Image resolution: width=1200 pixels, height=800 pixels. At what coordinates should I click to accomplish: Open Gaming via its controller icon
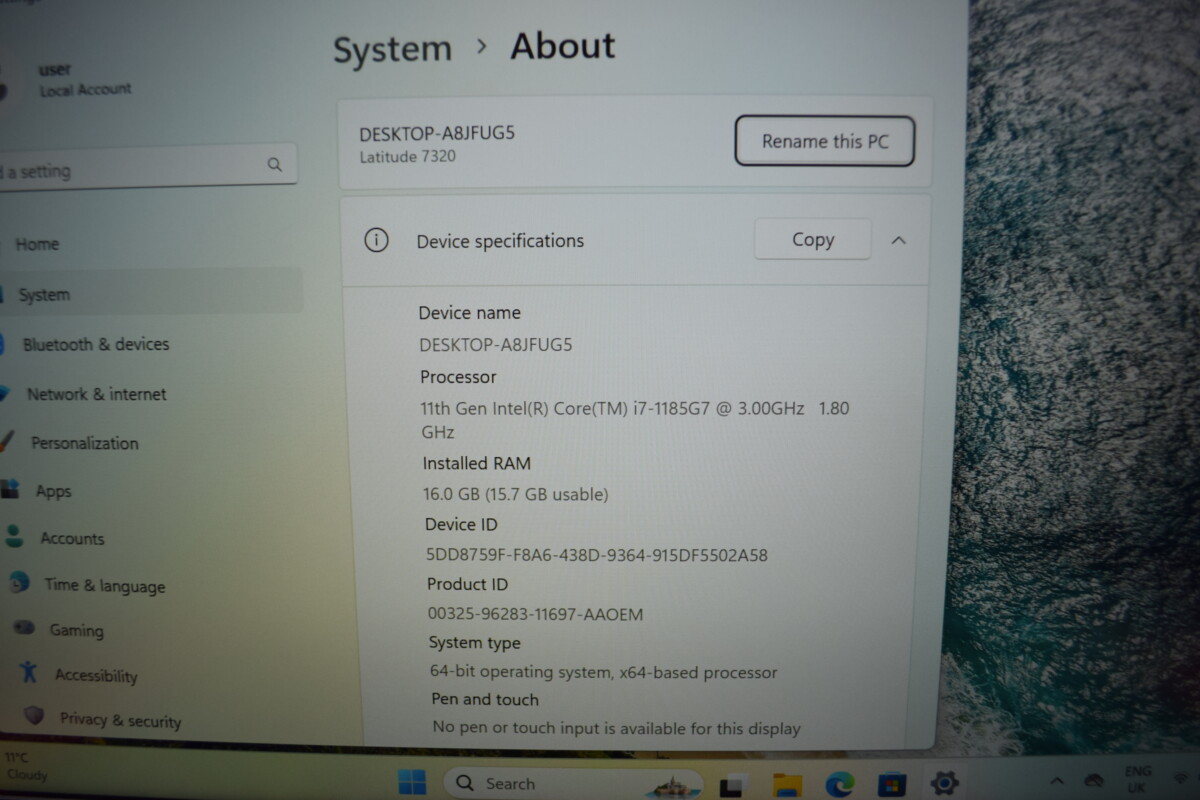click(x=24, y=628)
